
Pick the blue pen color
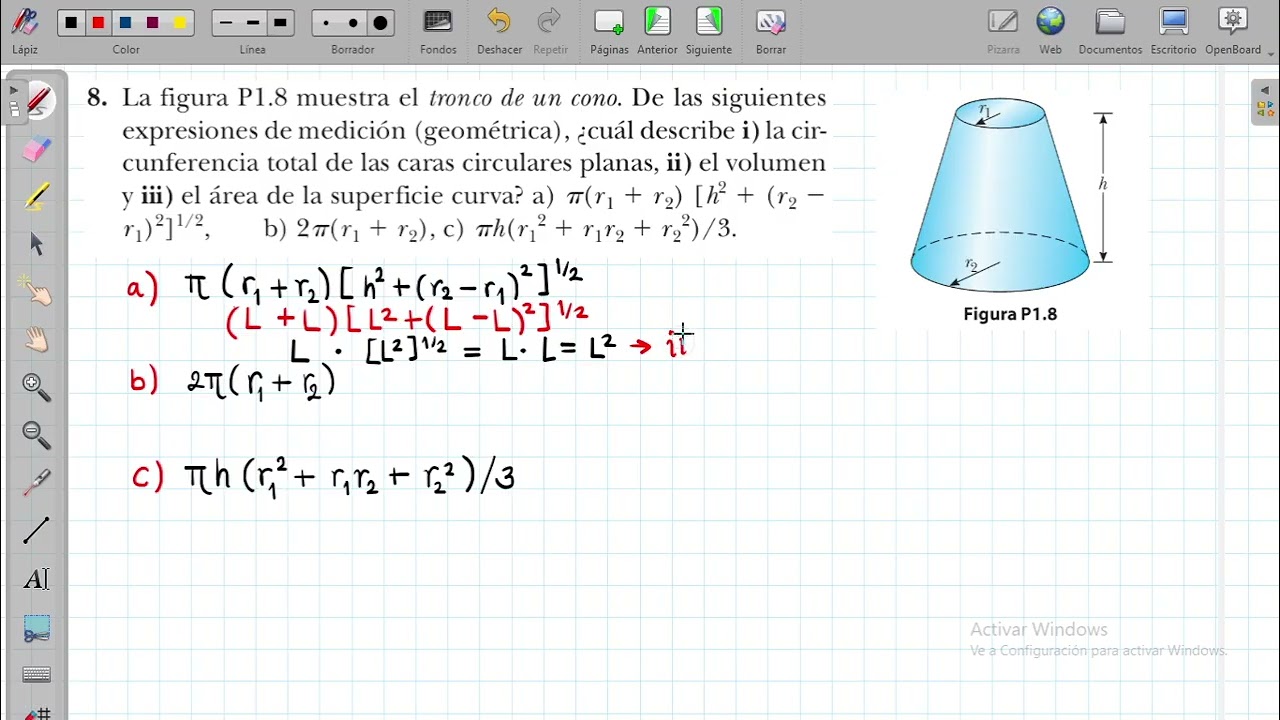[125, 23]
